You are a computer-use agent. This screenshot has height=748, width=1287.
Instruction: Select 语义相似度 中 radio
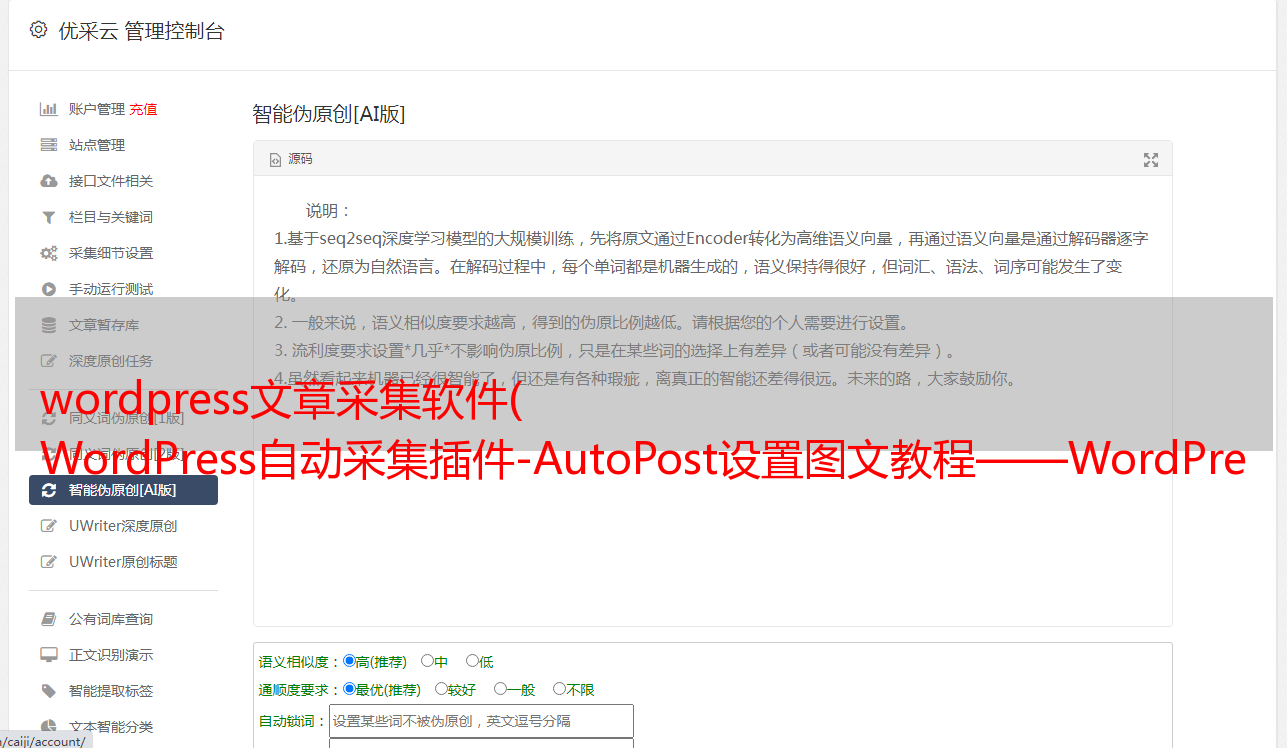[x=427, y=661]
